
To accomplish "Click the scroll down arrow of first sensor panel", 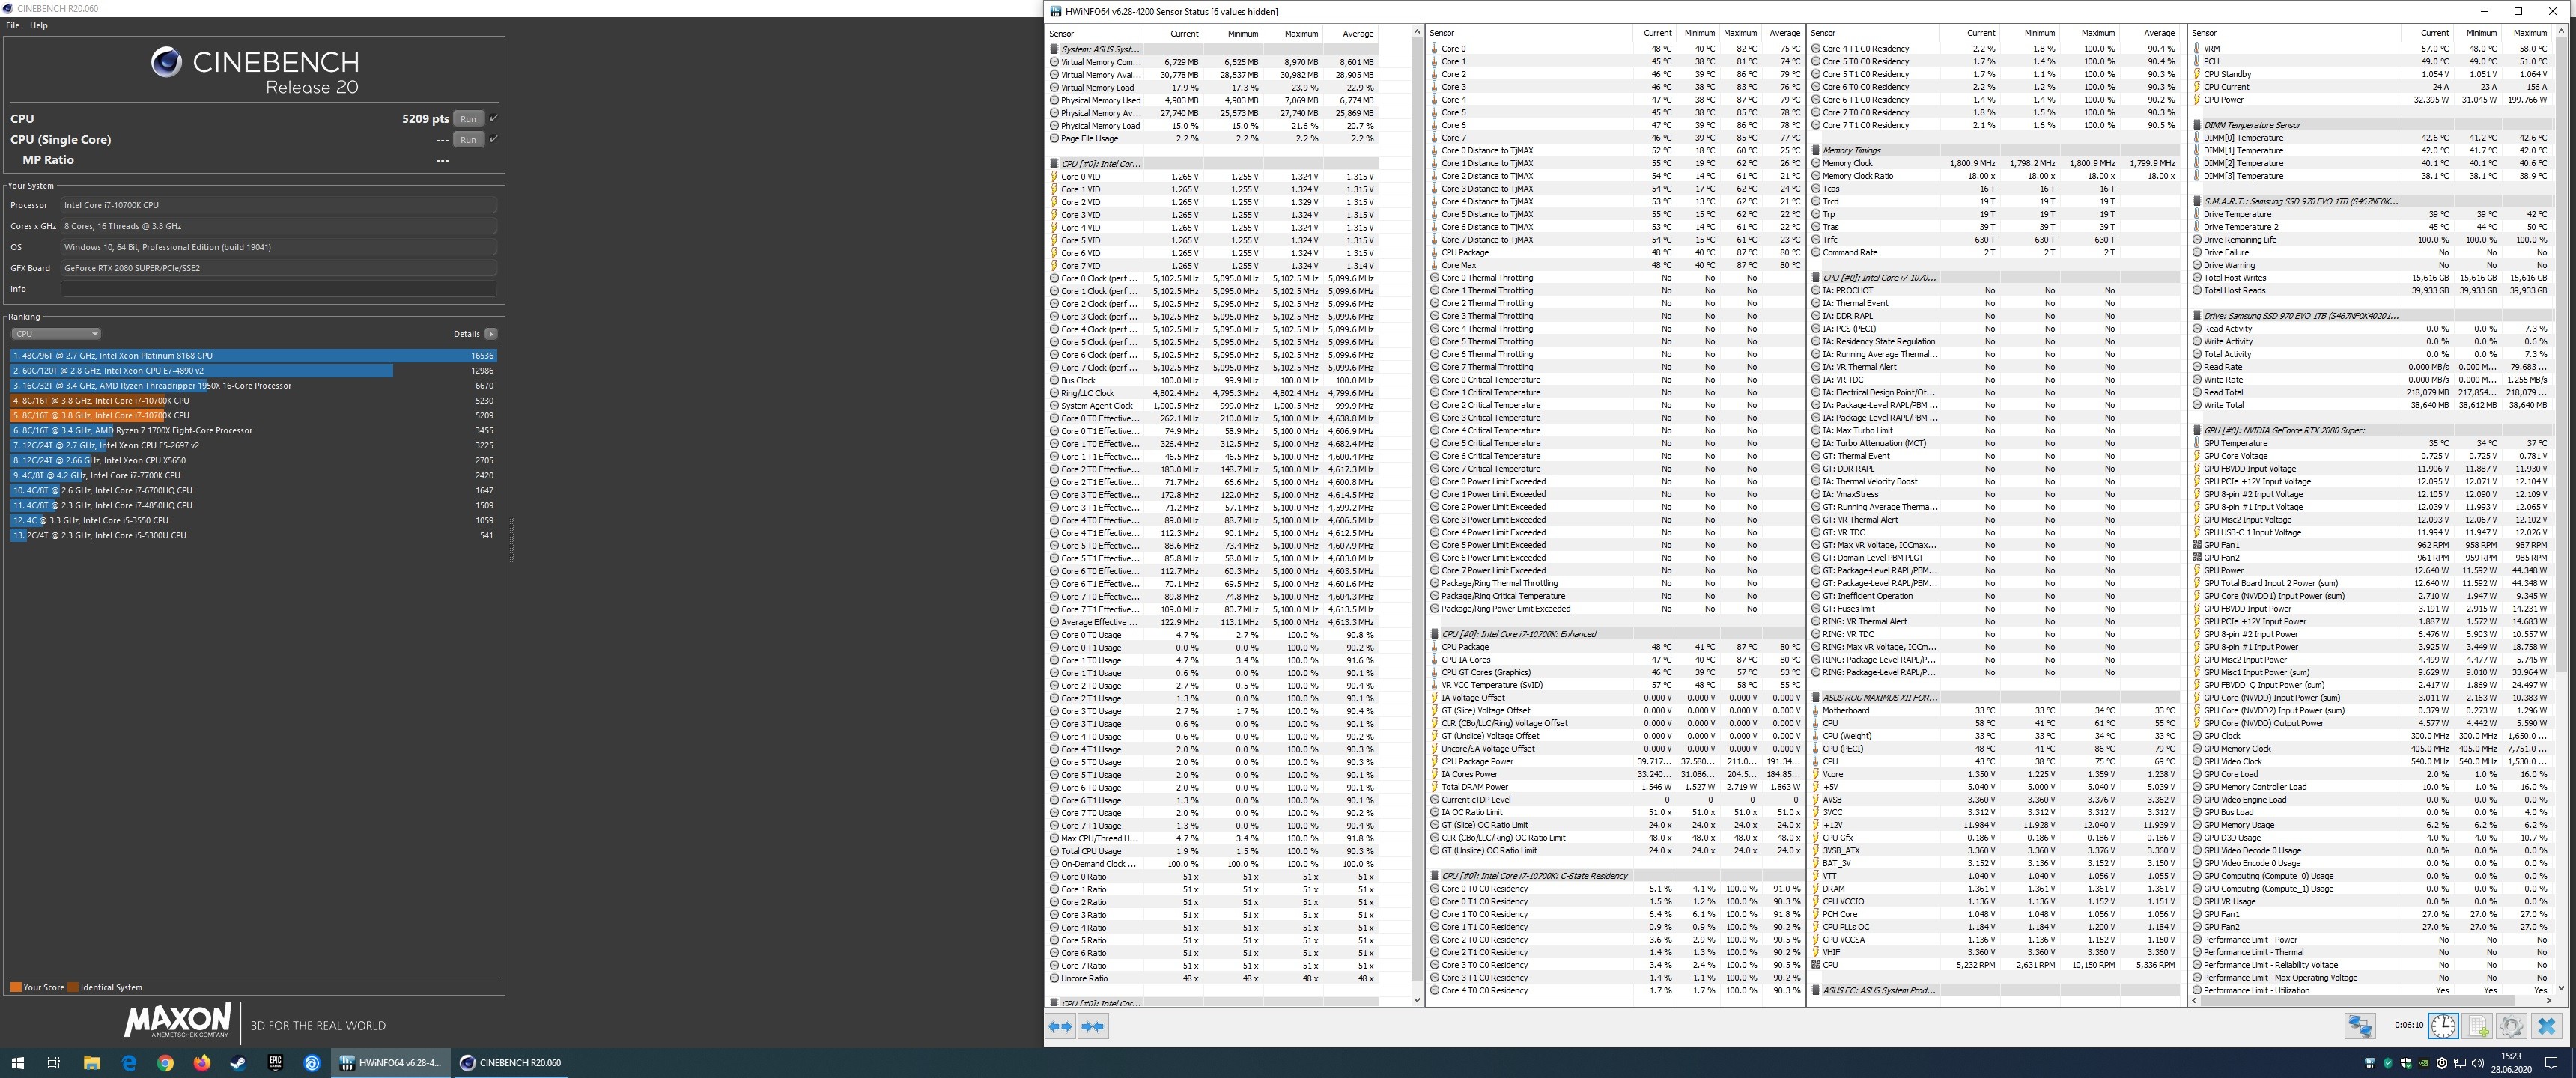I will tap(1417, 999).
